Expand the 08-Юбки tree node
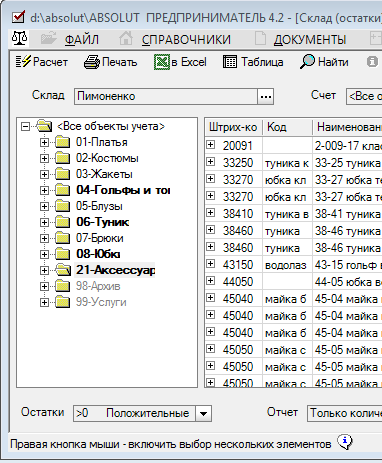Viewport: 382px width, 463px height. pos(44,254)
